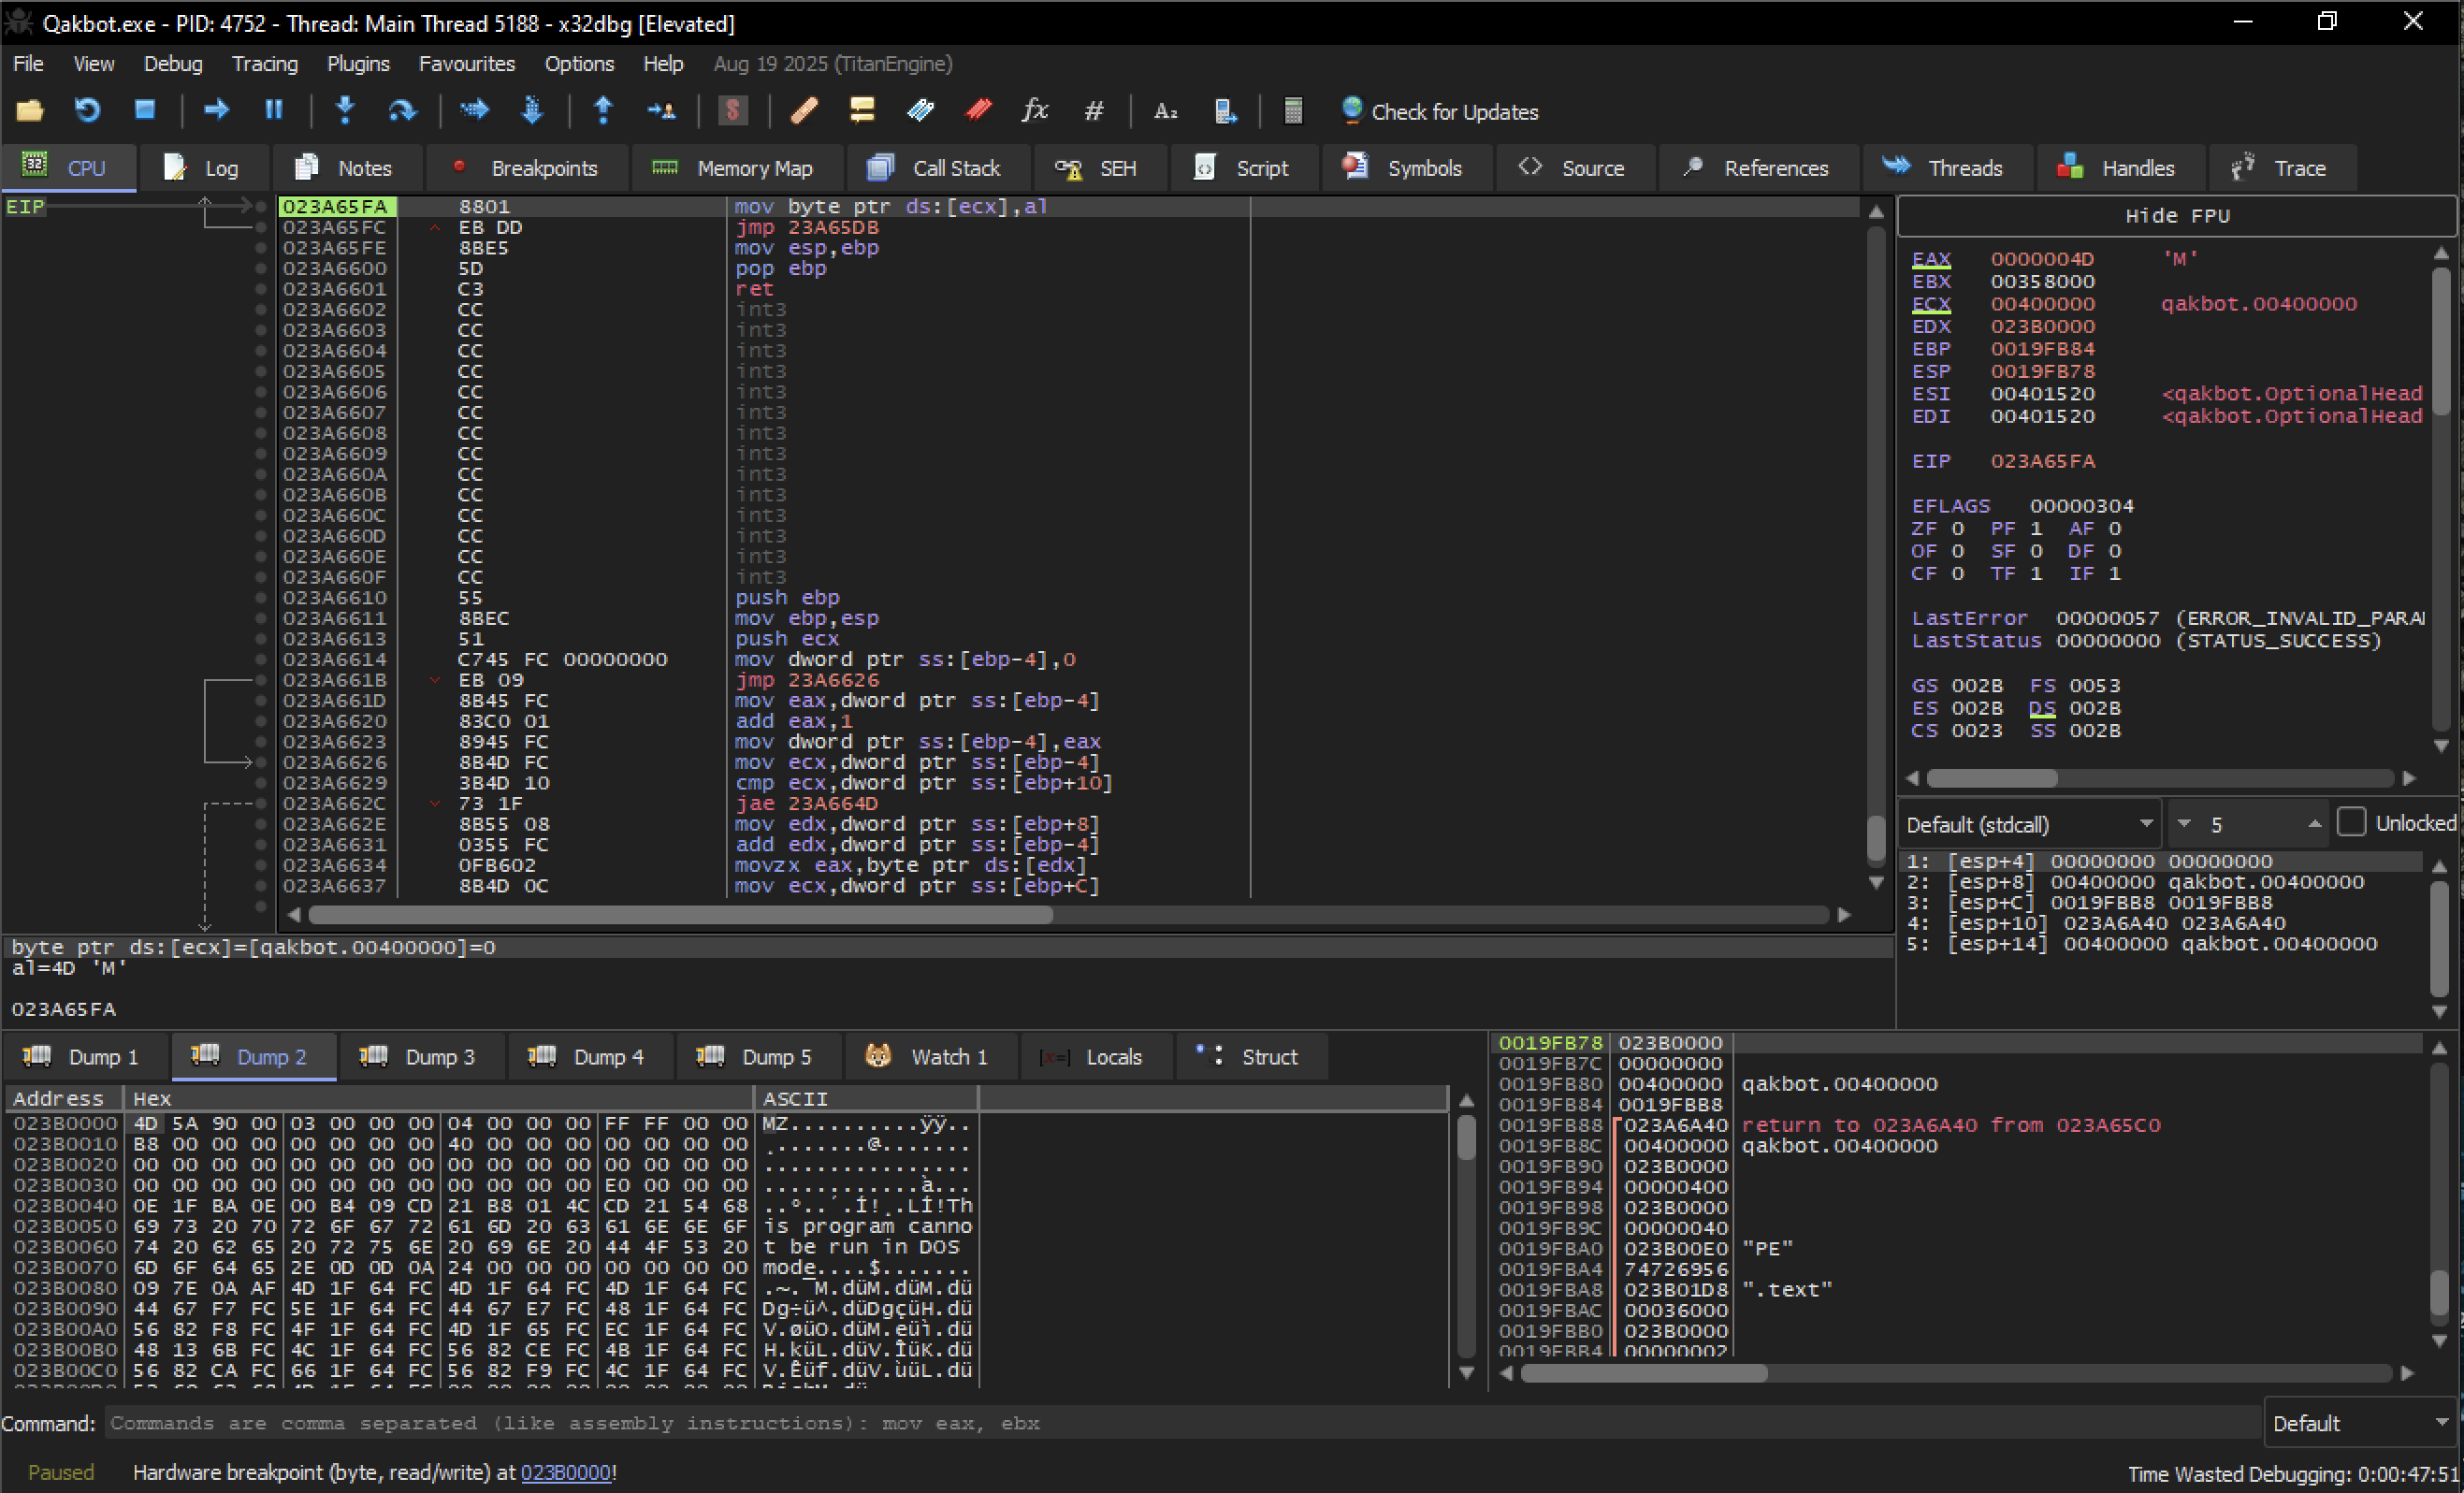Open Scylla with the S icon

[x=733, y=110]
